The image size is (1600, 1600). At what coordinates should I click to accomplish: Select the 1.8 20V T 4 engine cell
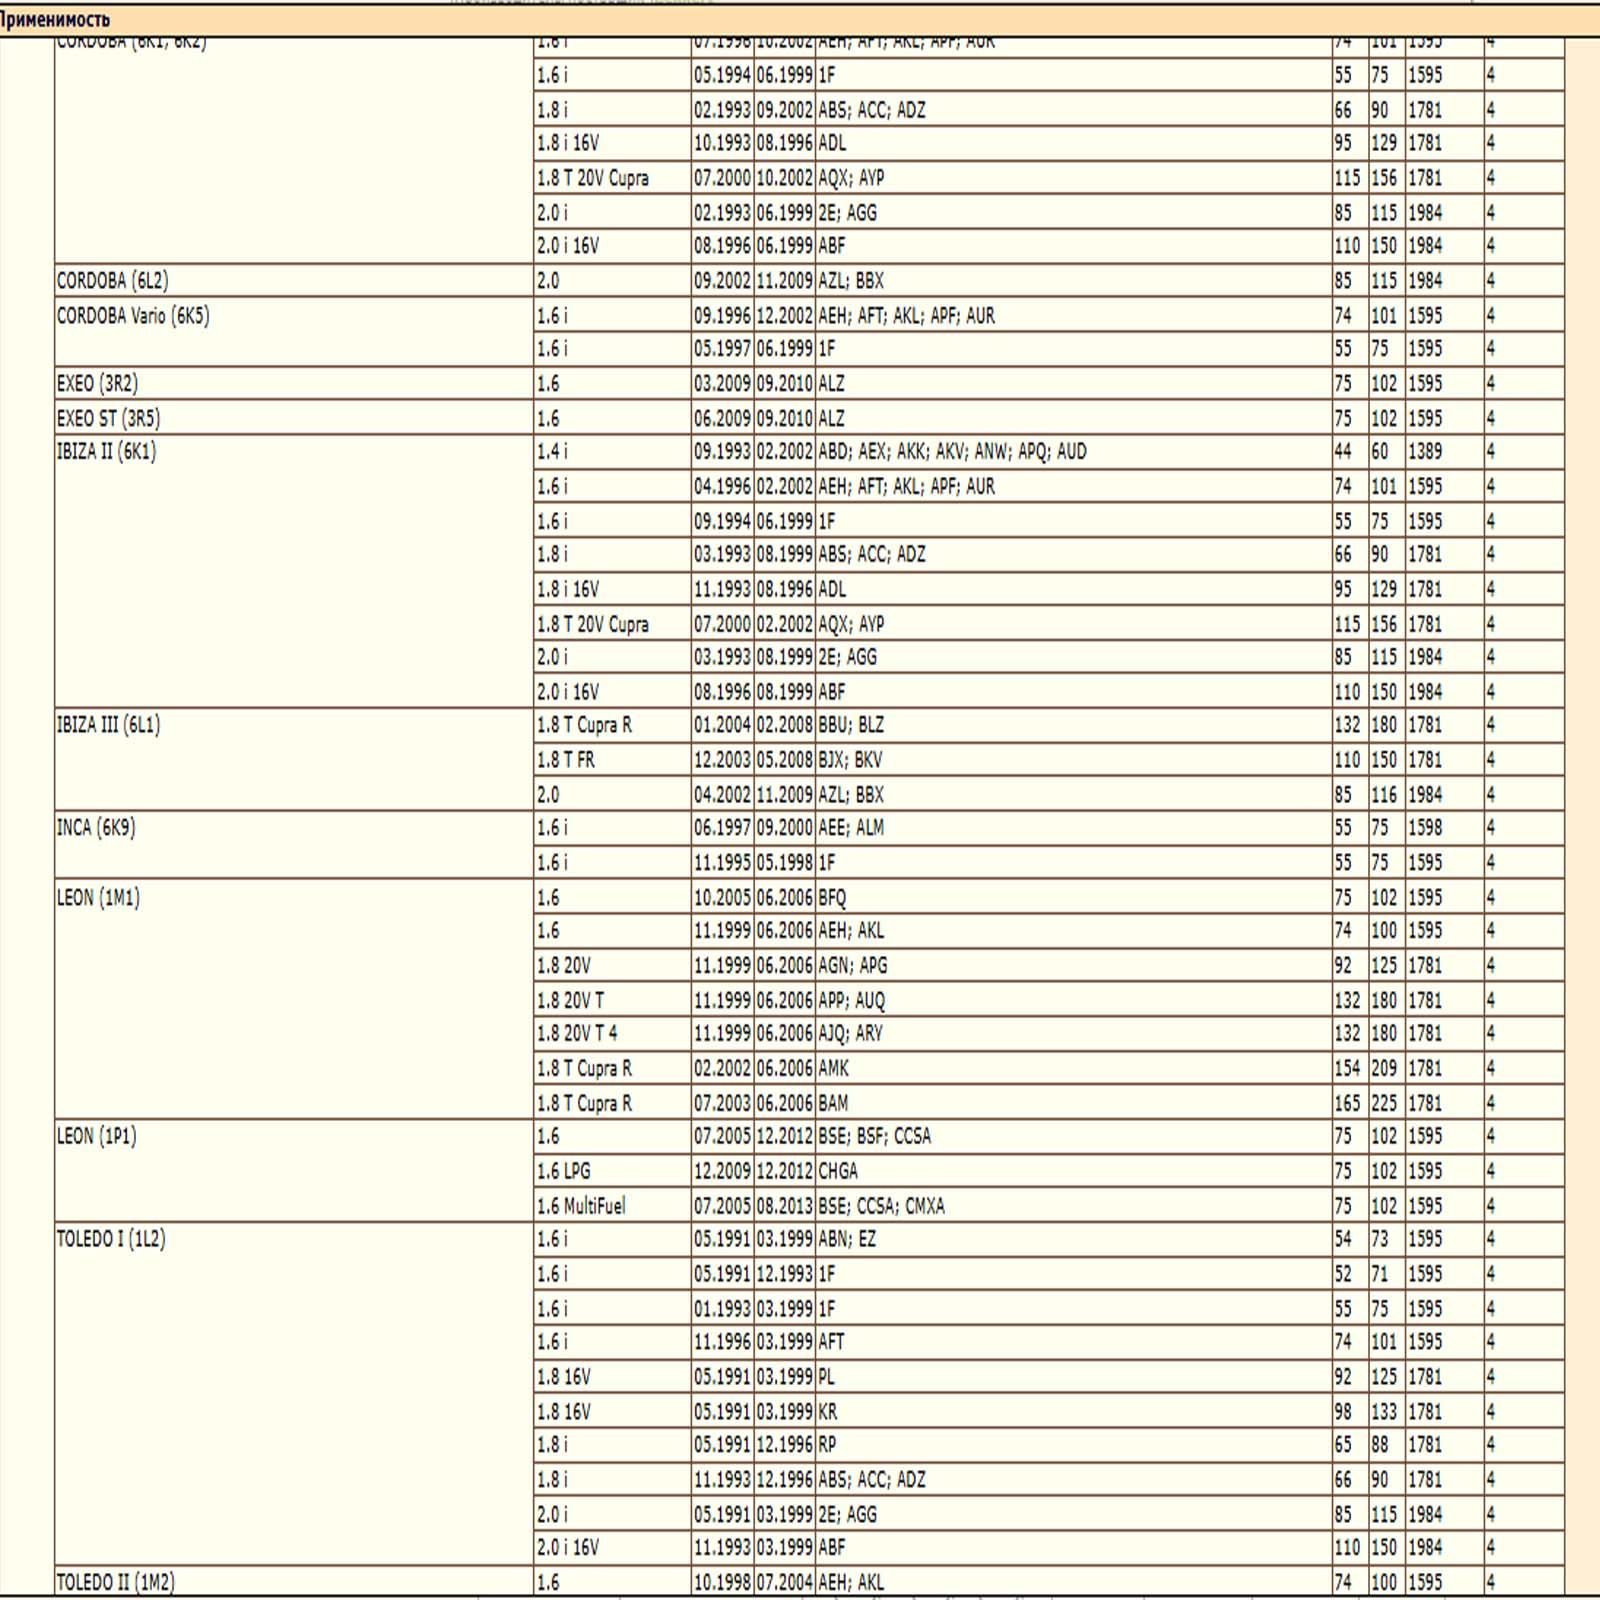(x=577, y=1033)
